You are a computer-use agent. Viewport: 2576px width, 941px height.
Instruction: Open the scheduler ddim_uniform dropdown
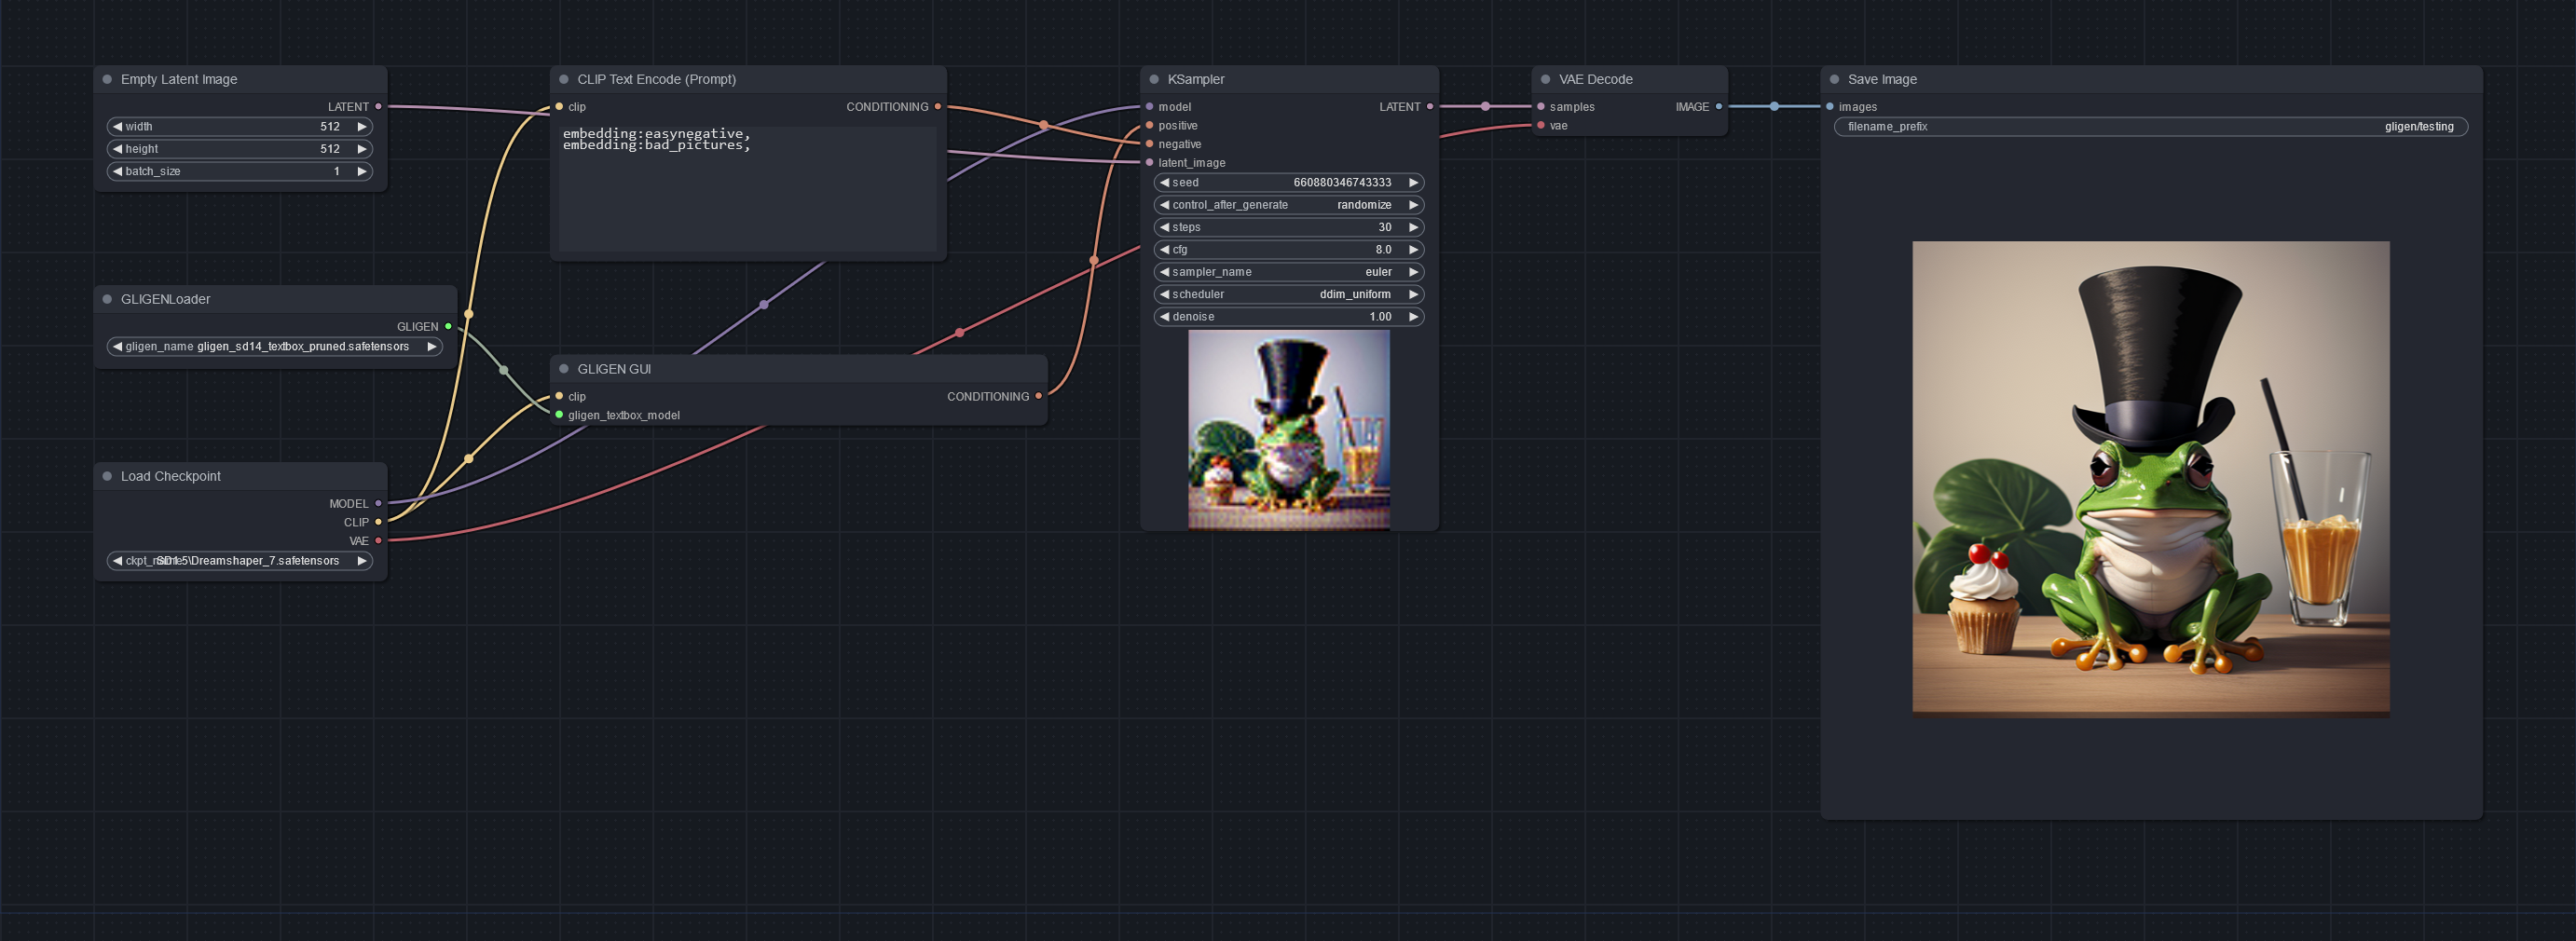1289,294
